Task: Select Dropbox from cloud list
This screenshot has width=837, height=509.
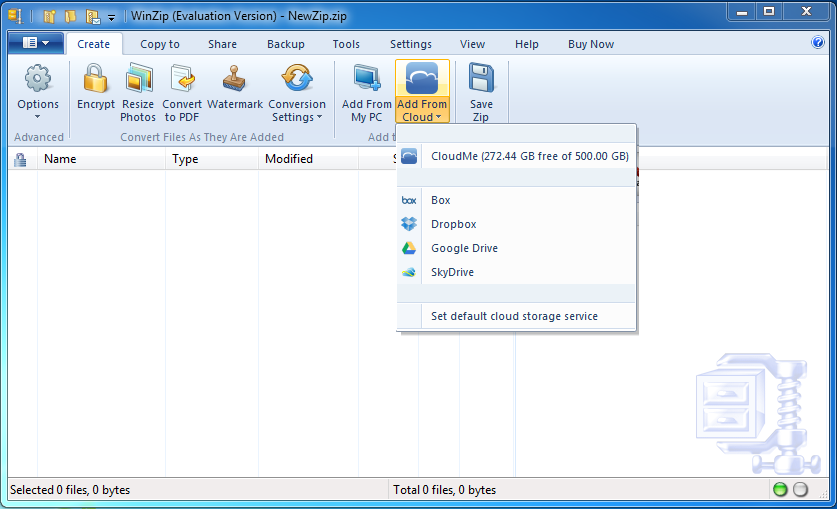Action: [516, 224]
